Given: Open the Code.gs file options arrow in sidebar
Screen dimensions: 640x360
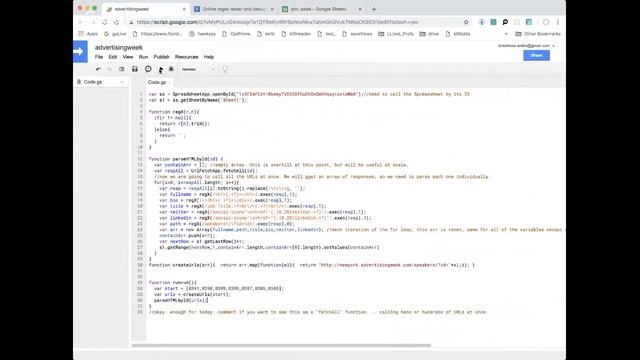Looking at the screenshot, I should click(x=122, y=82).
